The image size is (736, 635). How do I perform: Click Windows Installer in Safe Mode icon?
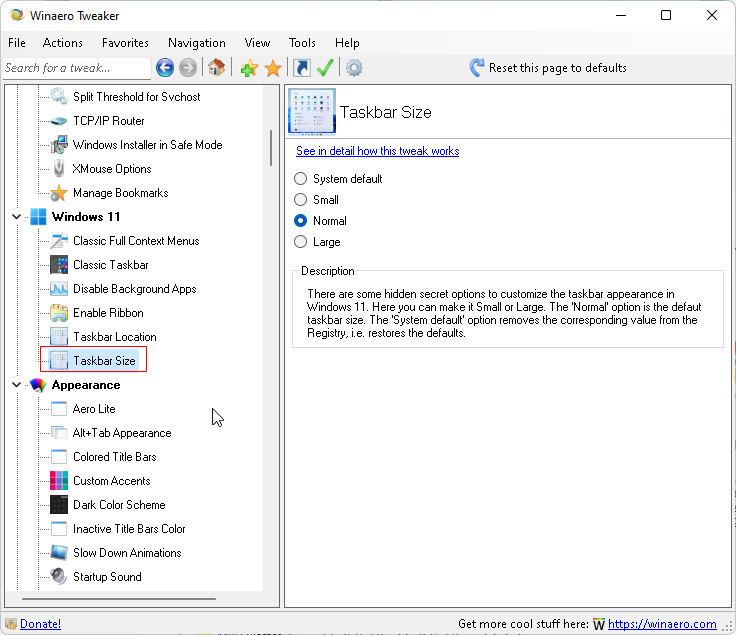click(x=59, y=145)
